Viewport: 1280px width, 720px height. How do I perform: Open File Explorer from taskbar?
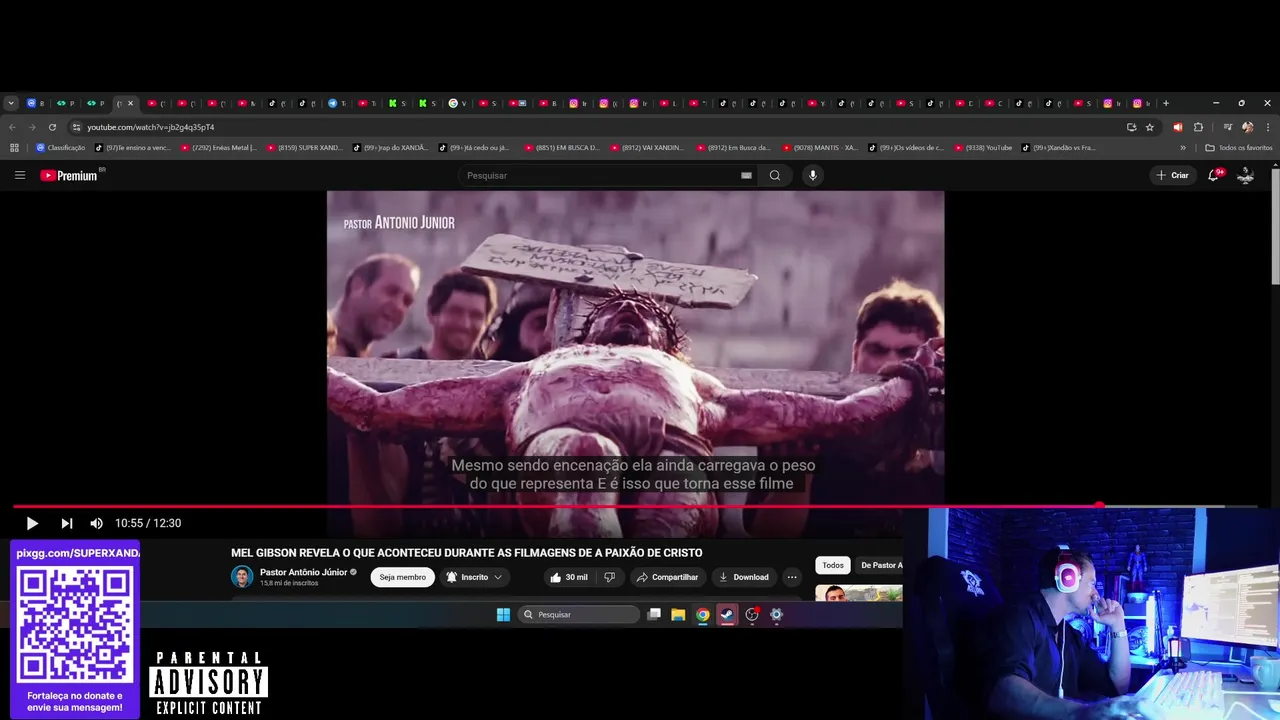(x=678, y=615)
